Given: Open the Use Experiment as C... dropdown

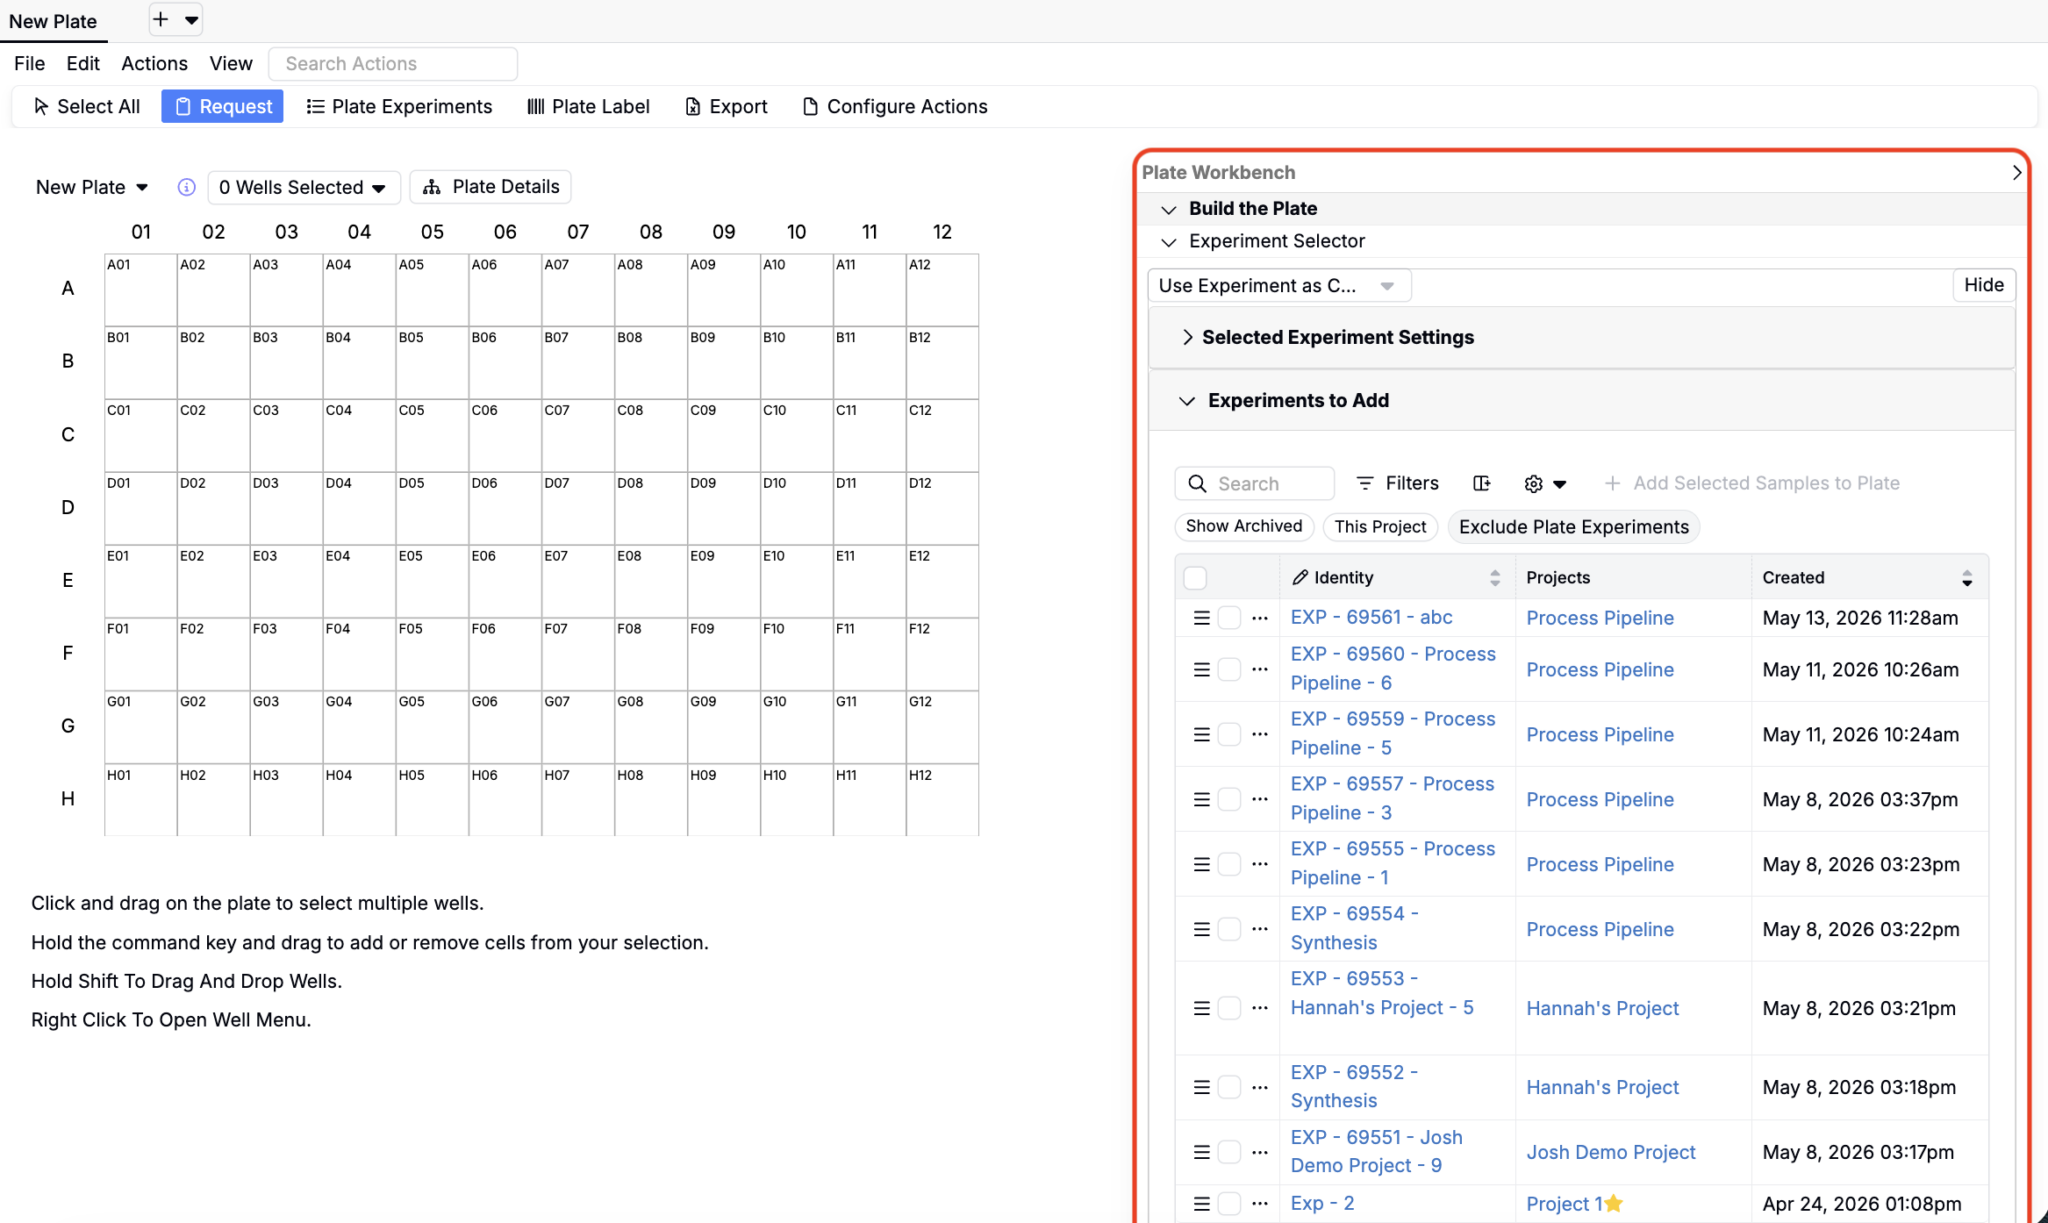Looking at the screenshot, I should pyautogui.click(x=1278, y=286).
